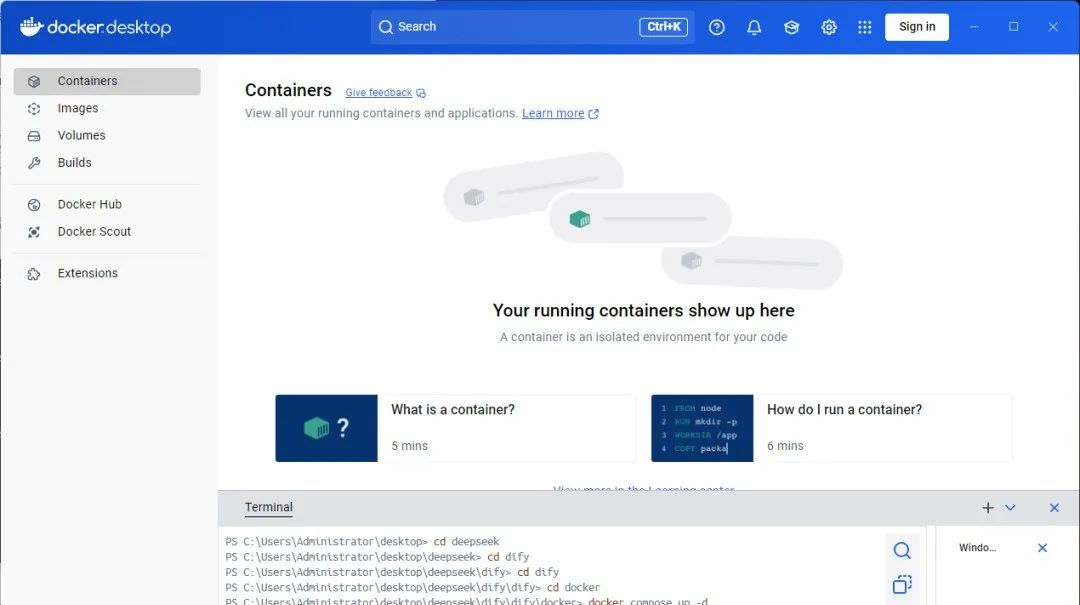Click the Search input field
The height and width of the screenshot is (605, 1080).
click(532, 27)
